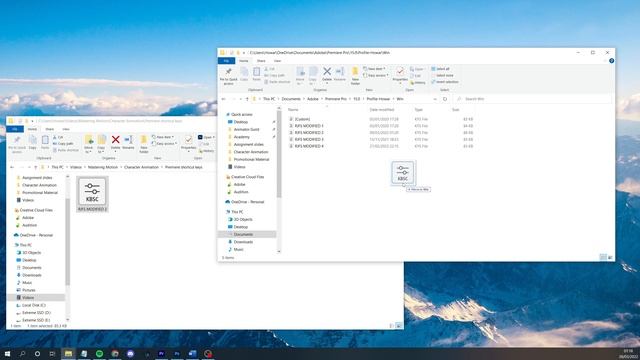Refresh the Win folder address bar
Screen dimensions: 640x360
445,99
